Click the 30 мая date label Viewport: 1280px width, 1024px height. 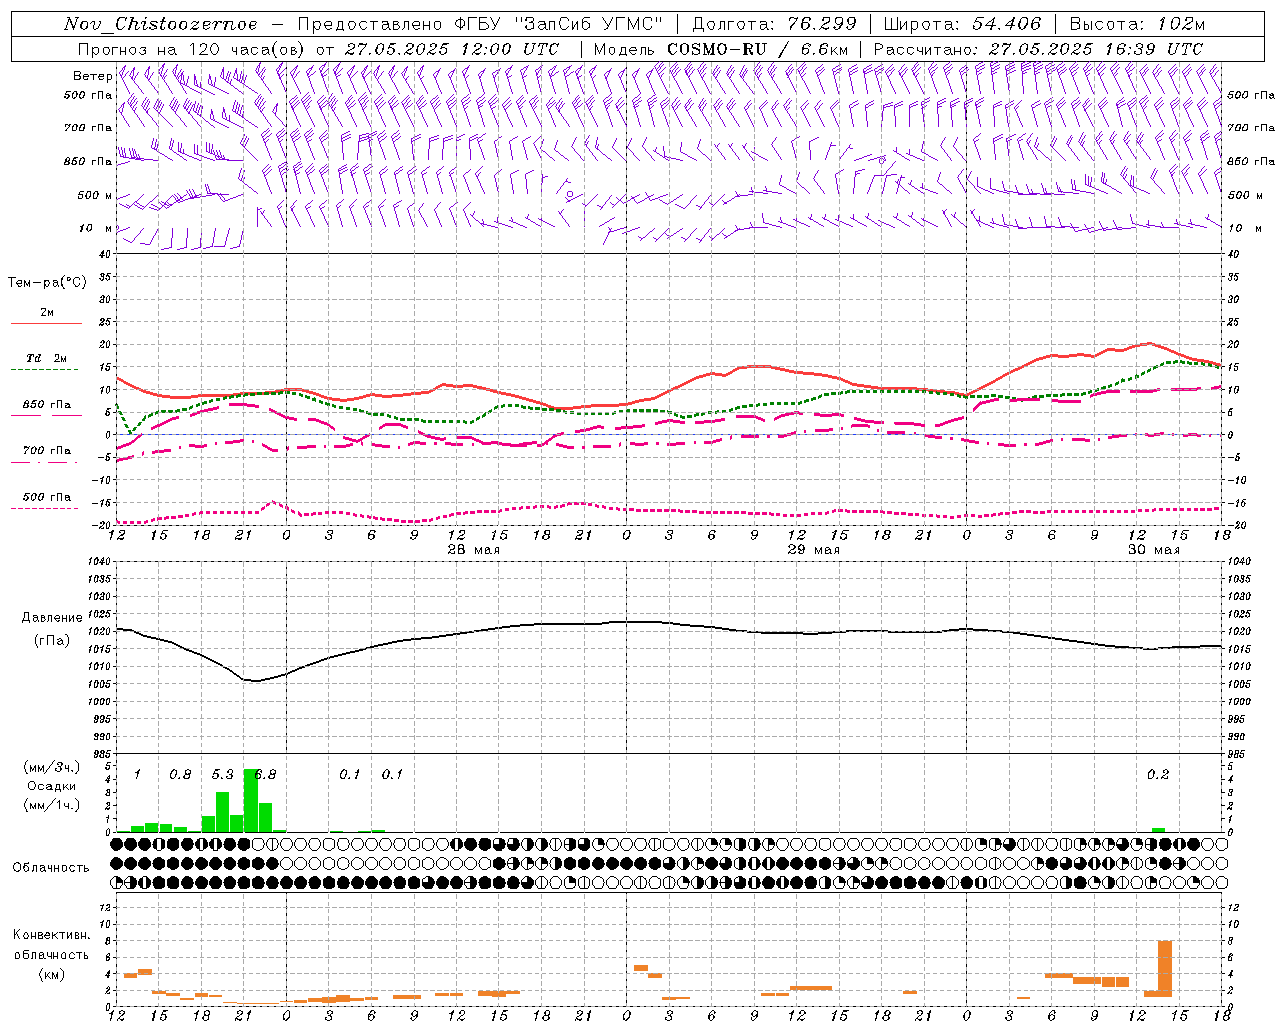tap(1153, 550)
